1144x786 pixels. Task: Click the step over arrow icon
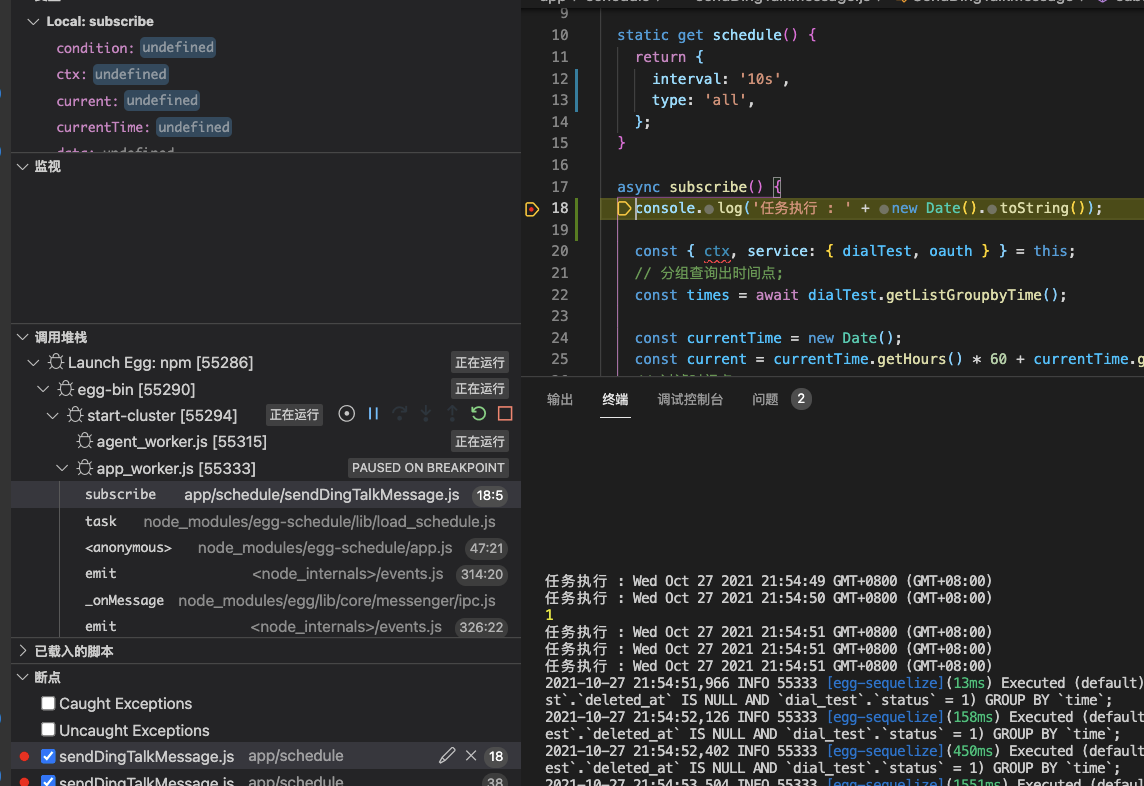tap(400, 414)
